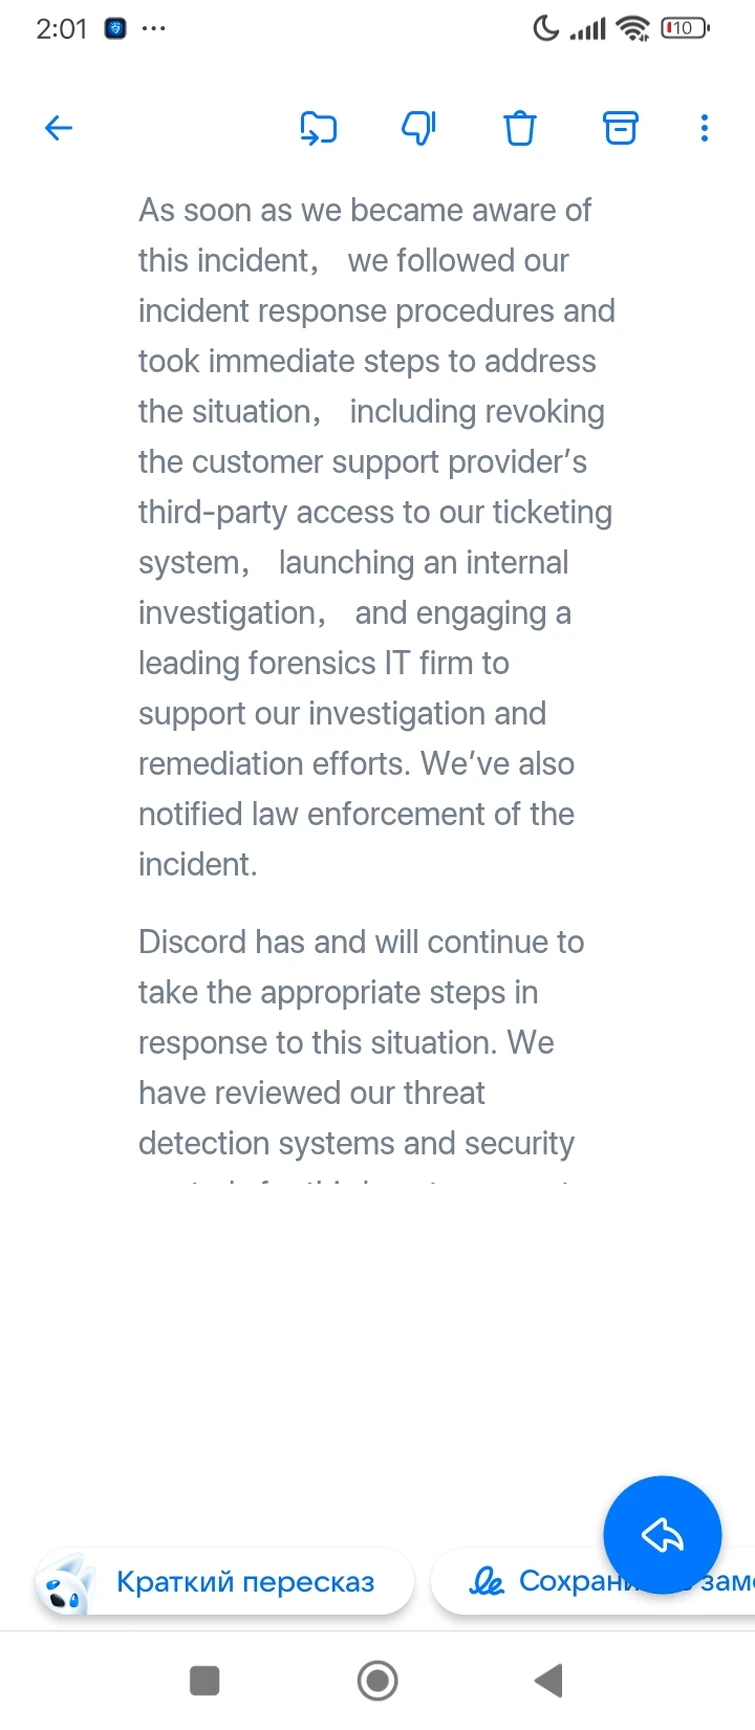Tap the Wi-Fi icon in status bar
Viewport: 755px width, 1730px height.
pos(633,28)
